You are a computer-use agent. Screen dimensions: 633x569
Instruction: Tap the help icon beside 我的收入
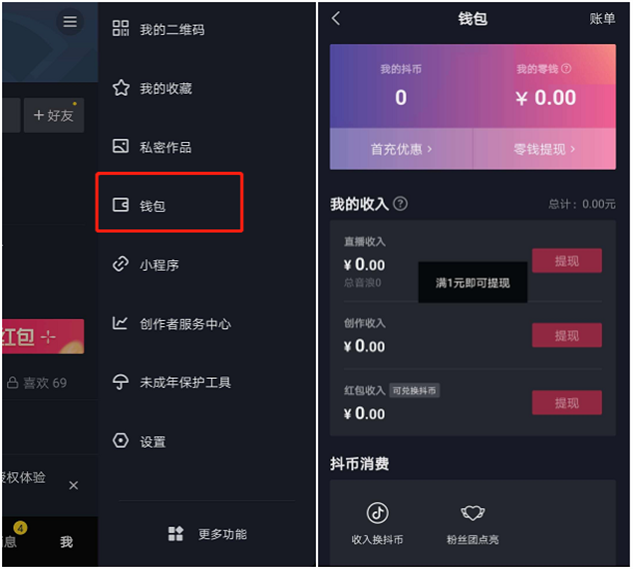coord(400,204)
